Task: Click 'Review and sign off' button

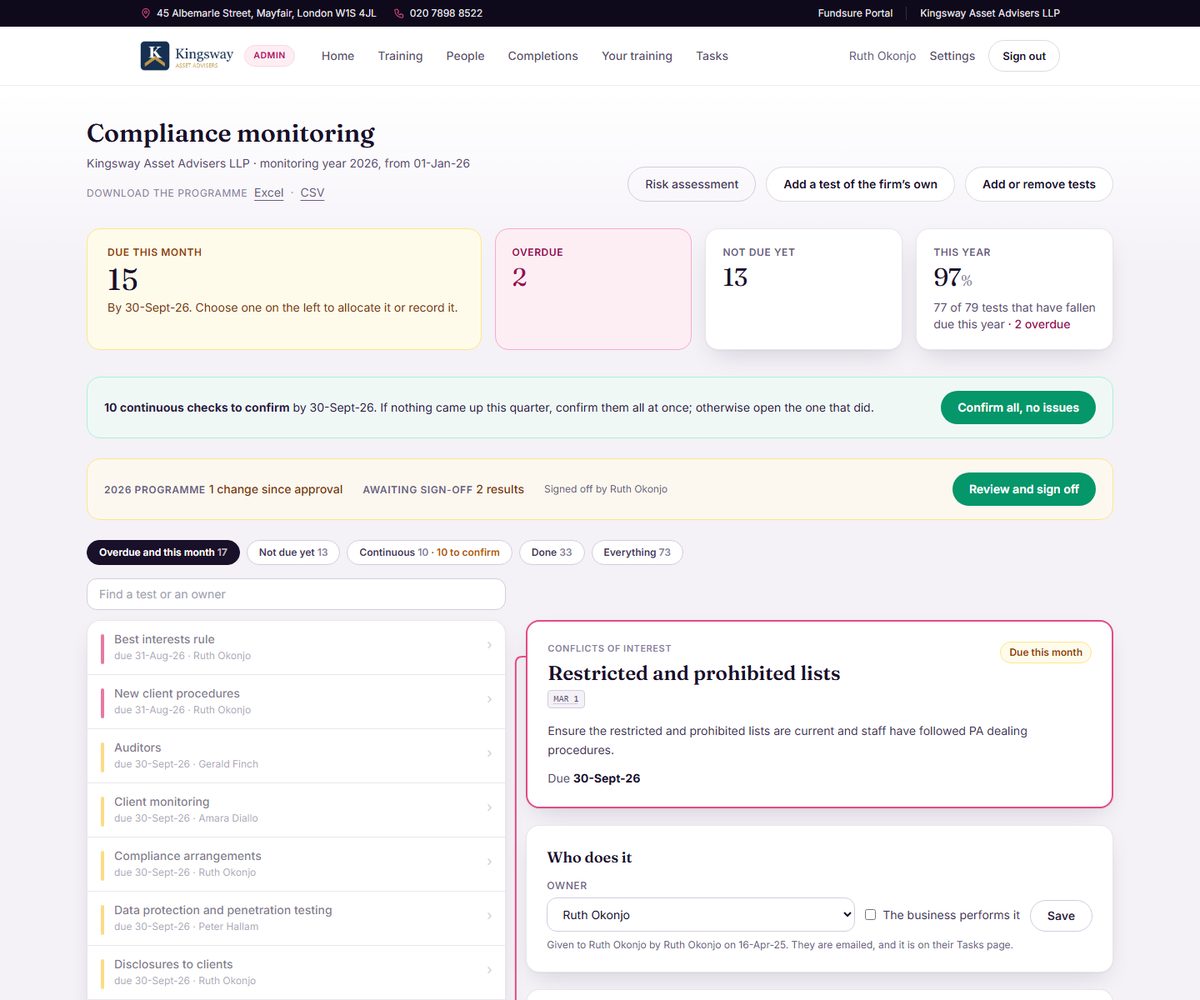Action: (x=1024, y=489)
